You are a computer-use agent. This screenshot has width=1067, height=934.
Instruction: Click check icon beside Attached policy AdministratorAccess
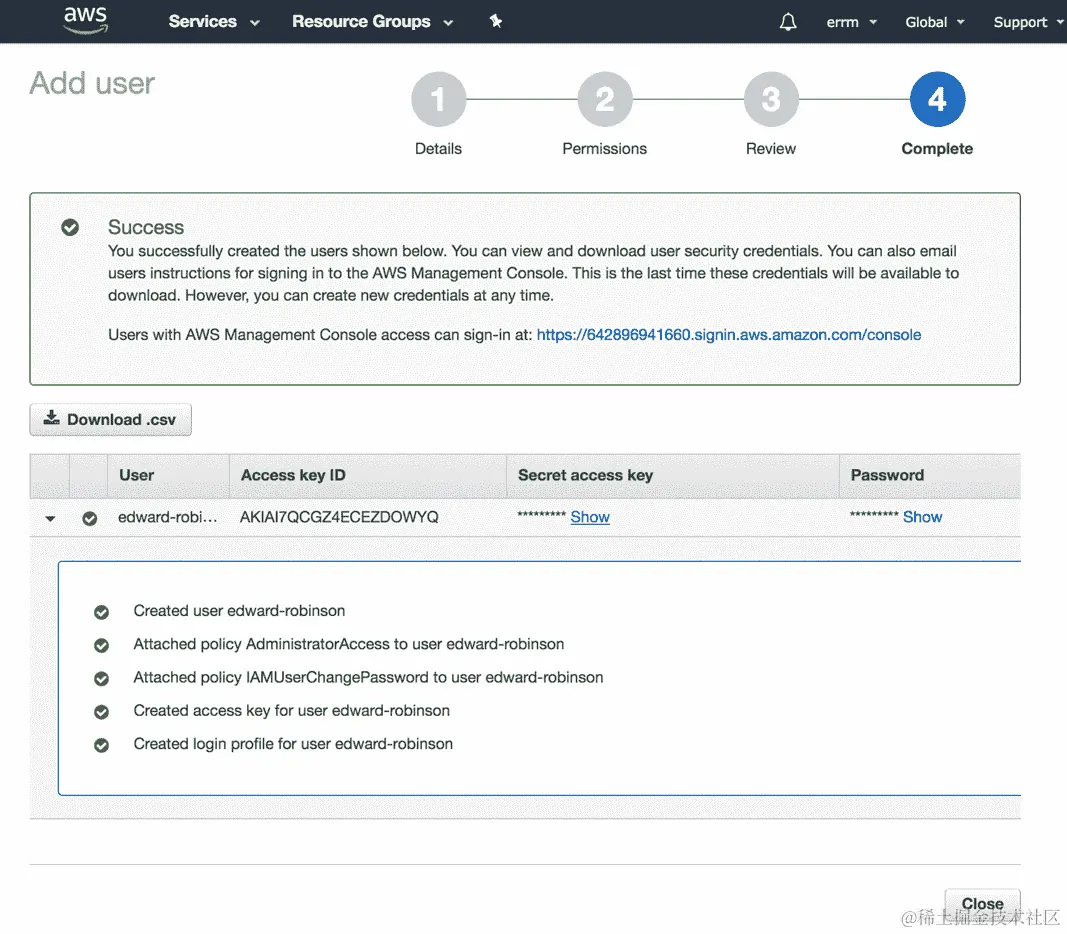click(x=101, y=646)
